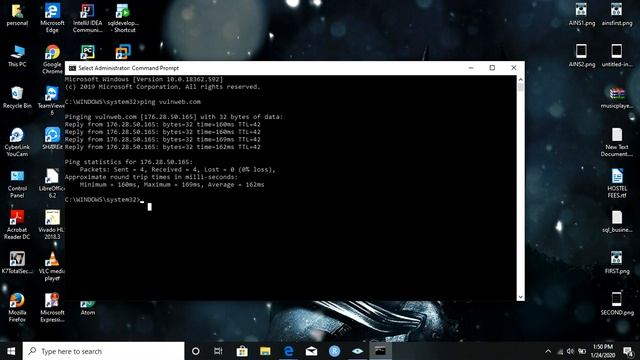
Task: Open Mail app from taskbar
Action: [x=311, y=351]
